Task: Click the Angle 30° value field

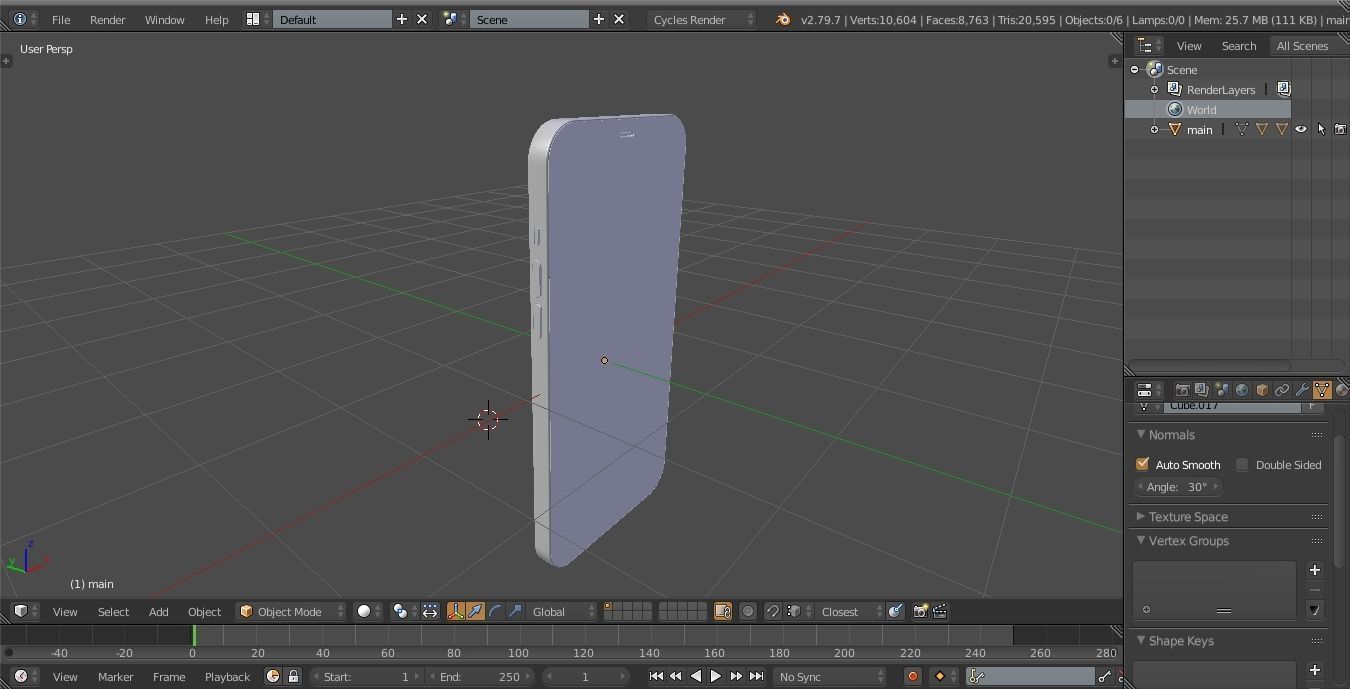Action: tap(1178, 487)
